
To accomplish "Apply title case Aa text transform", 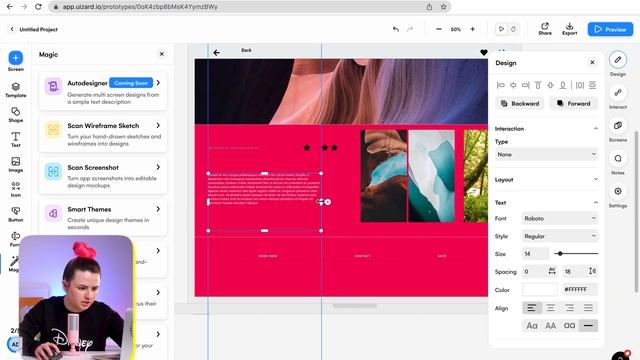I will point(532,326).
